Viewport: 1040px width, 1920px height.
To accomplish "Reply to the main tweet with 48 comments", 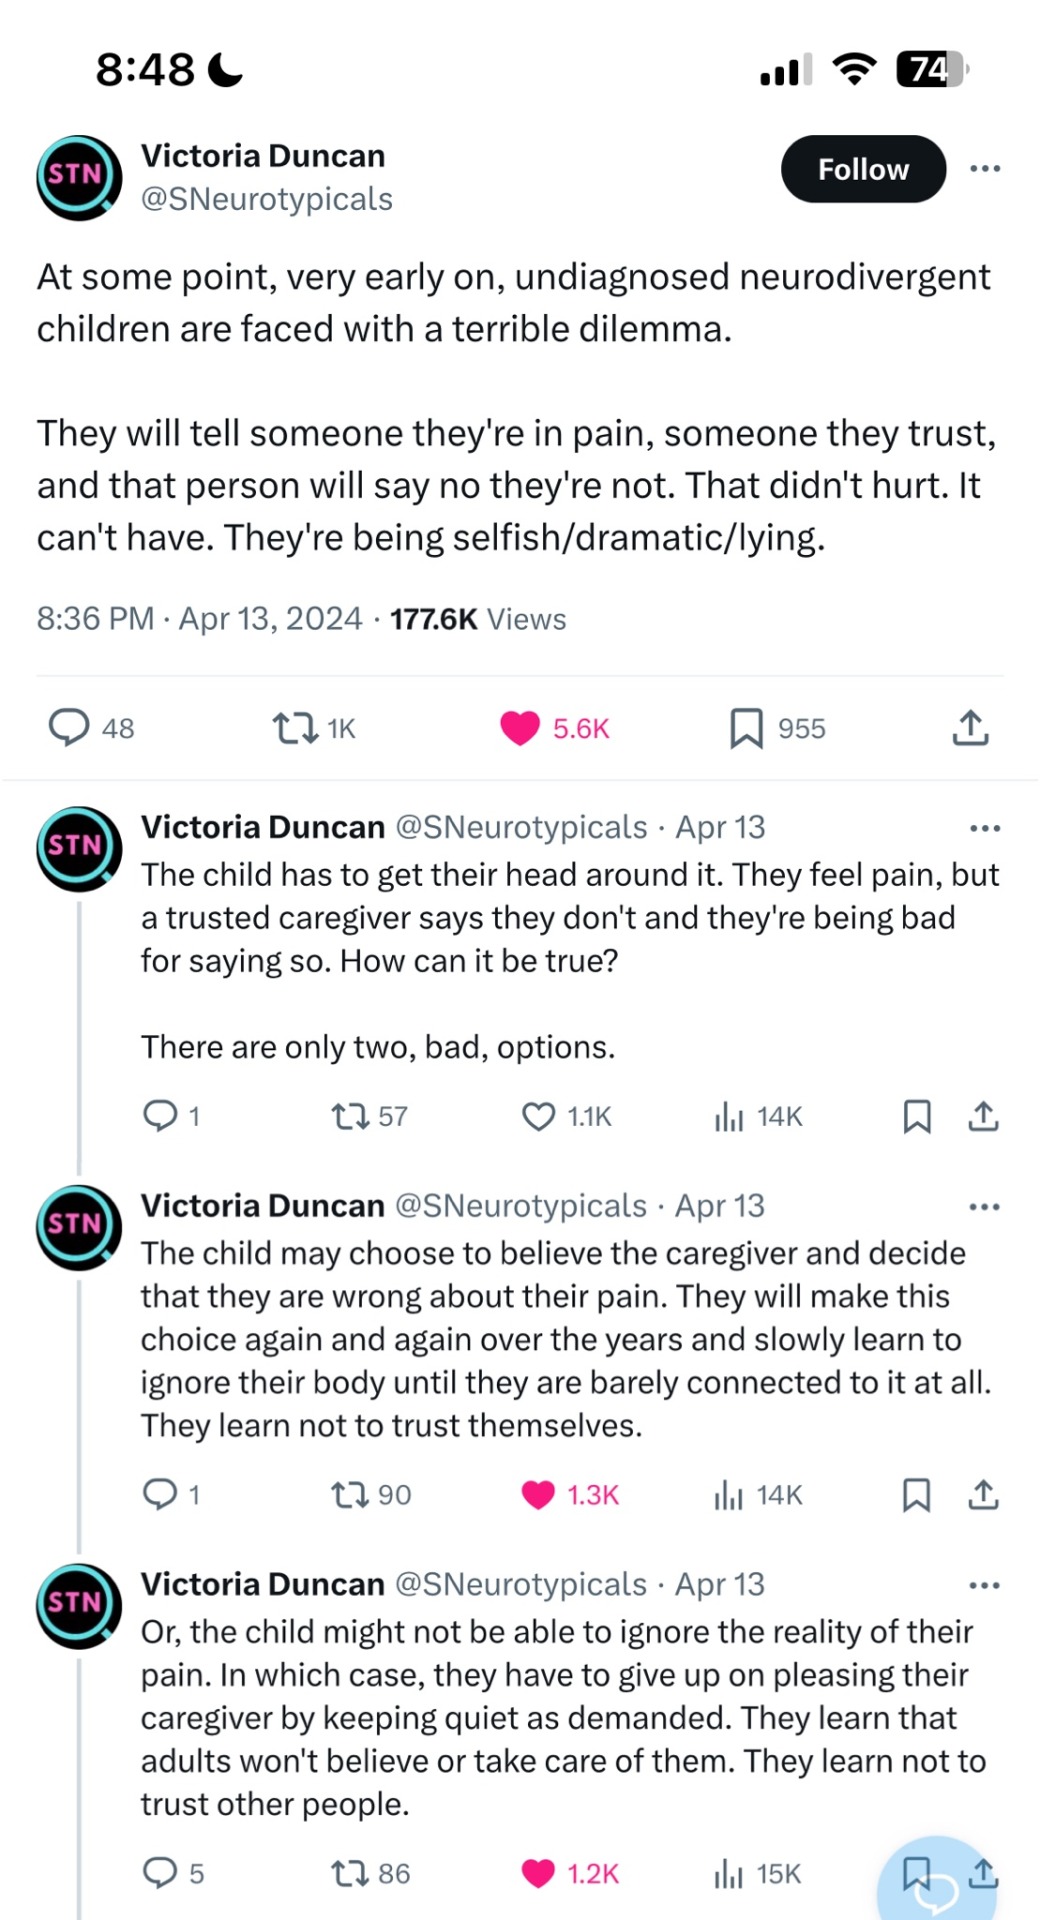I will pyautogui.click(x=69, y=728).
